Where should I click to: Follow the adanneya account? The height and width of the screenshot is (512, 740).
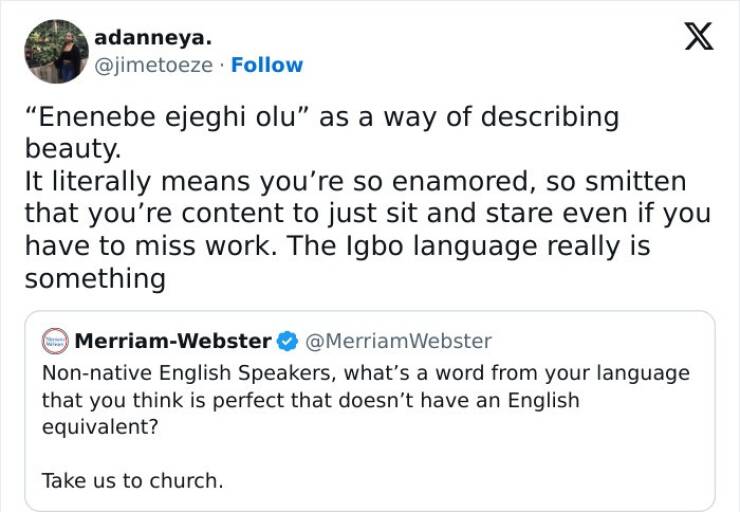tap(269, 65)
